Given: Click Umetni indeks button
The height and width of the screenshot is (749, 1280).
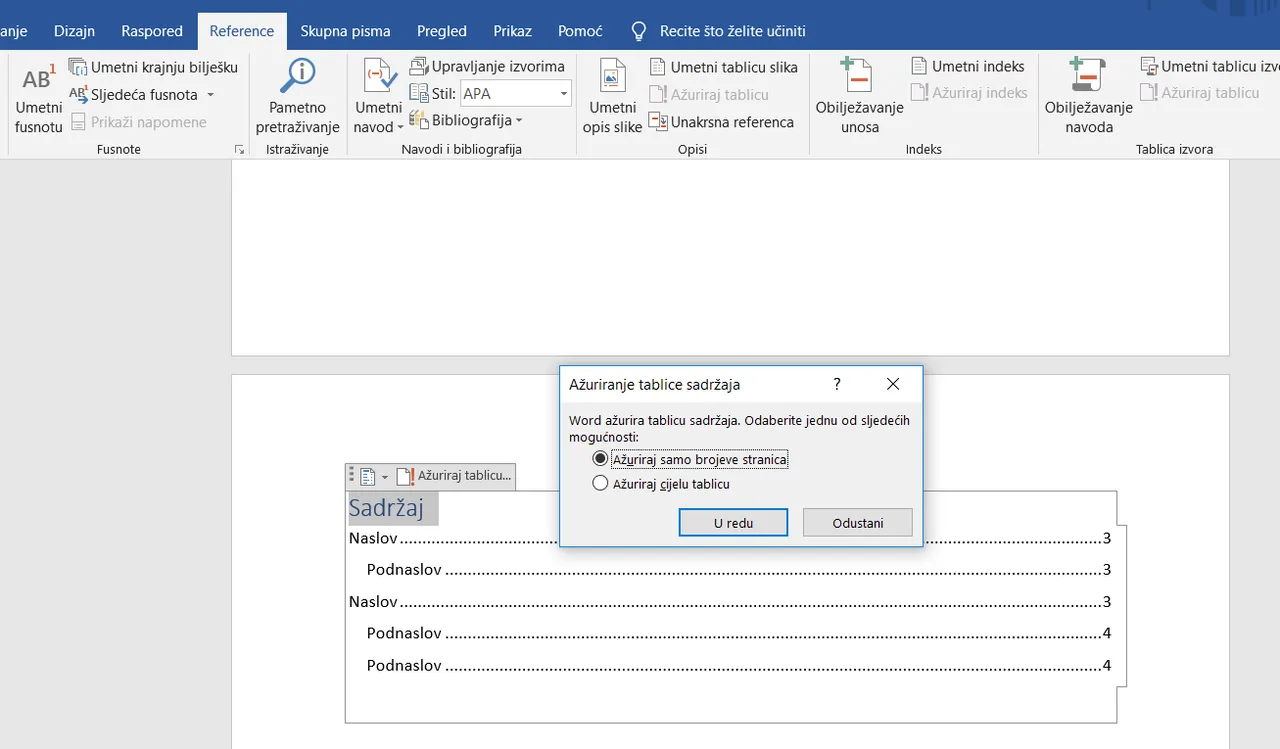Looking at the screenshot, I should 968,66.
